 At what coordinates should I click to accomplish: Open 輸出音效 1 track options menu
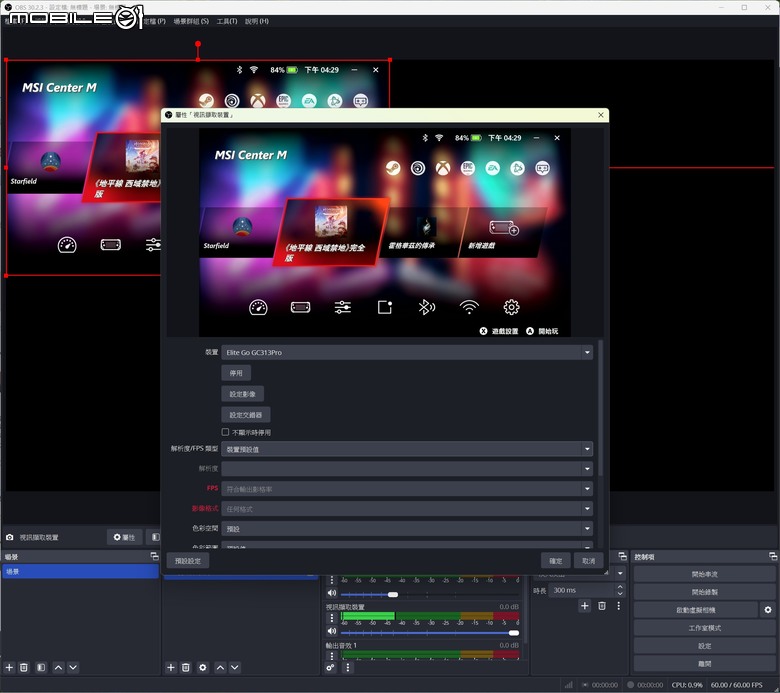pyautogui.click(x=332, y=656)
